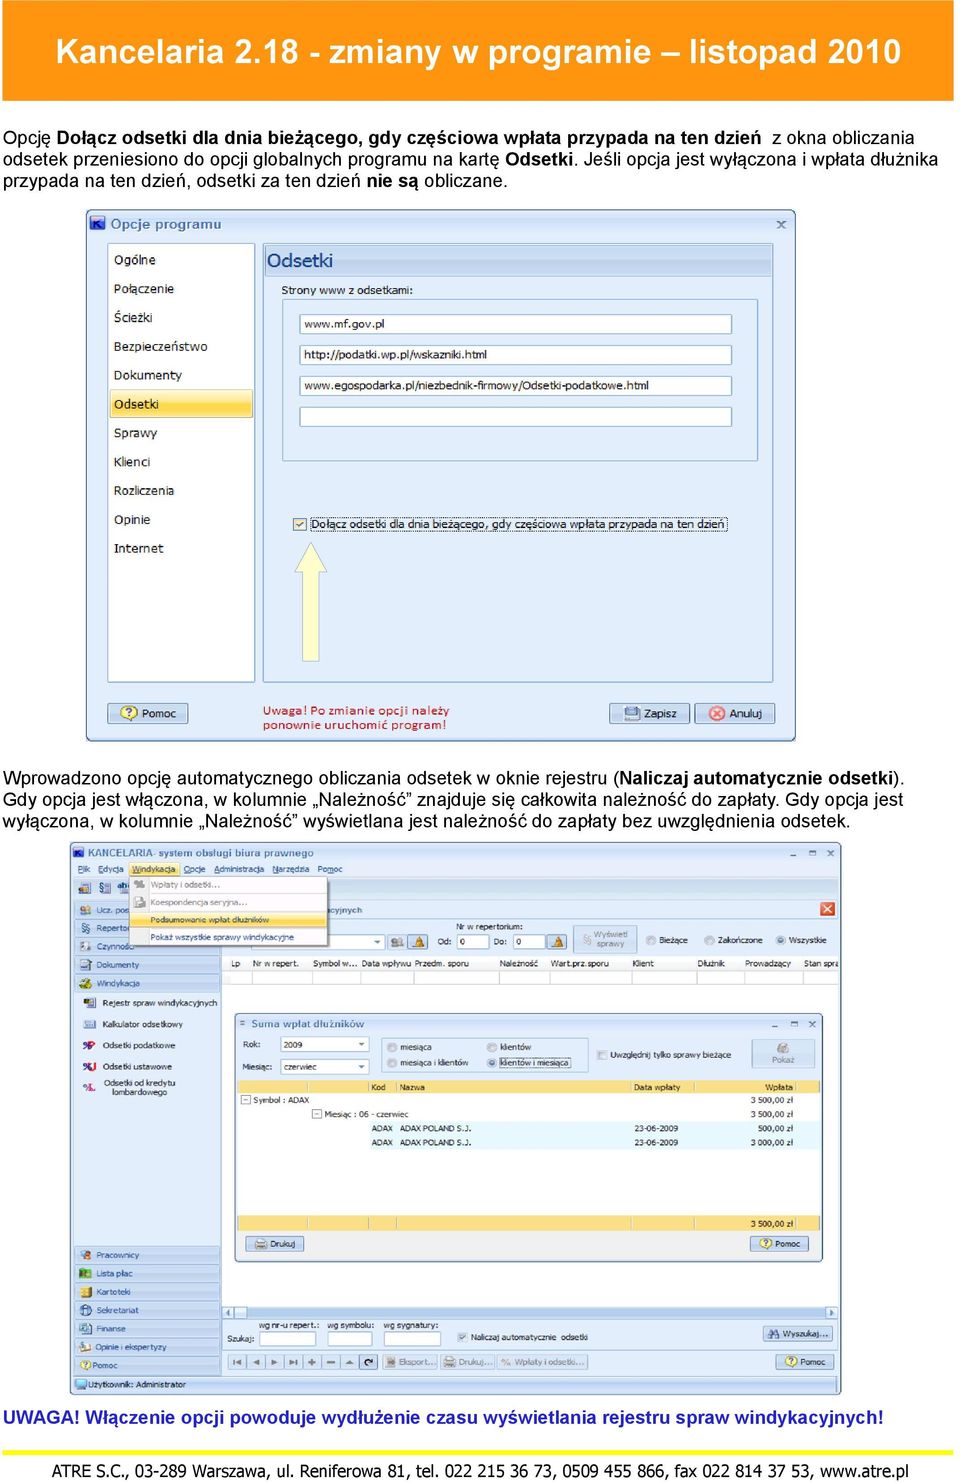Click the Eksport... button
This screenshot has width=960, height=1482.
[410, 1362]
